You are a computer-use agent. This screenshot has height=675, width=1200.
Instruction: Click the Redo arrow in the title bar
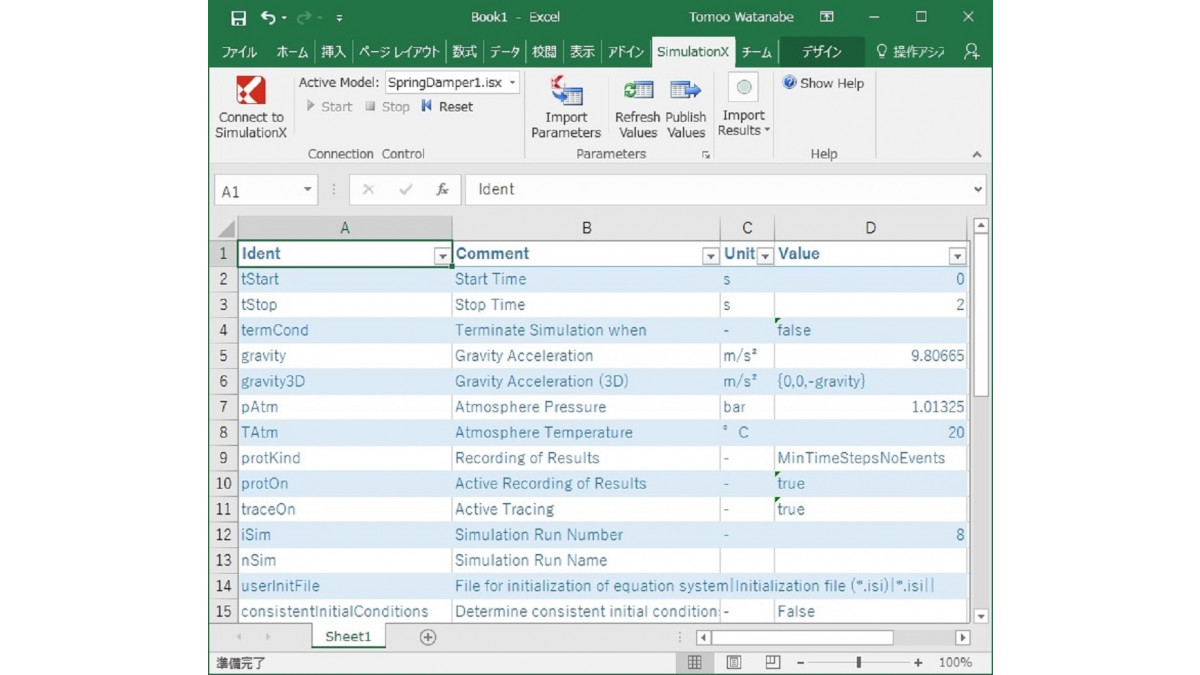(306, 18)
